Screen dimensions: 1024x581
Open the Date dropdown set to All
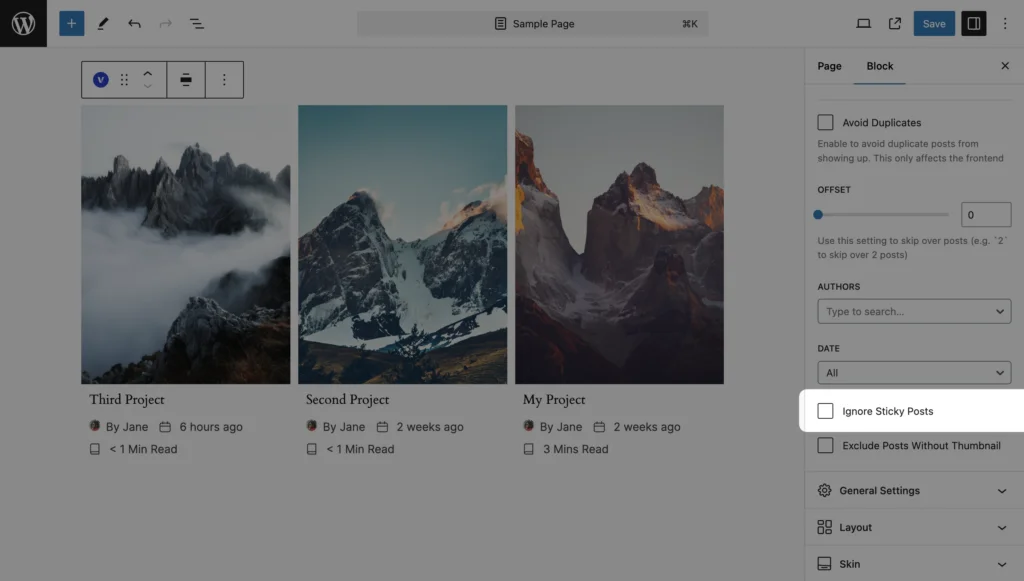914,373
